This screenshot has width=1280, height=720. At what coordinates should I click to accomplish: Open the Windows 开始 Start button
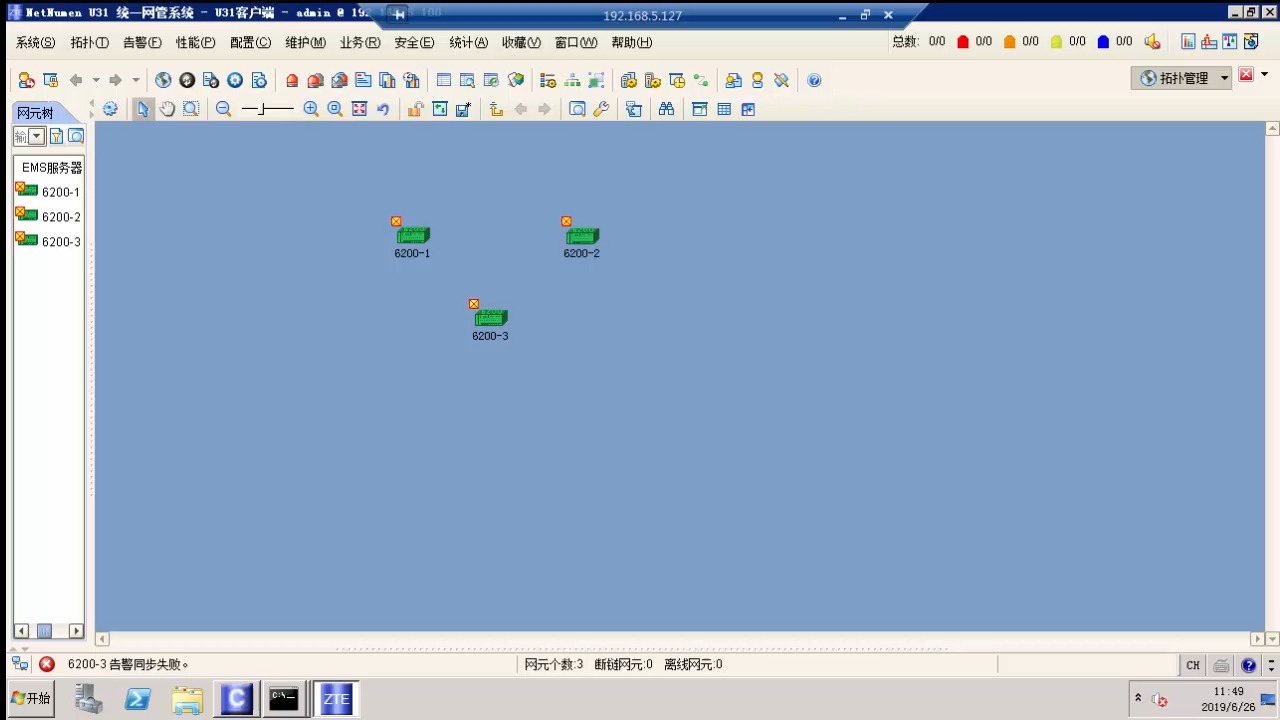coord(30,698)
